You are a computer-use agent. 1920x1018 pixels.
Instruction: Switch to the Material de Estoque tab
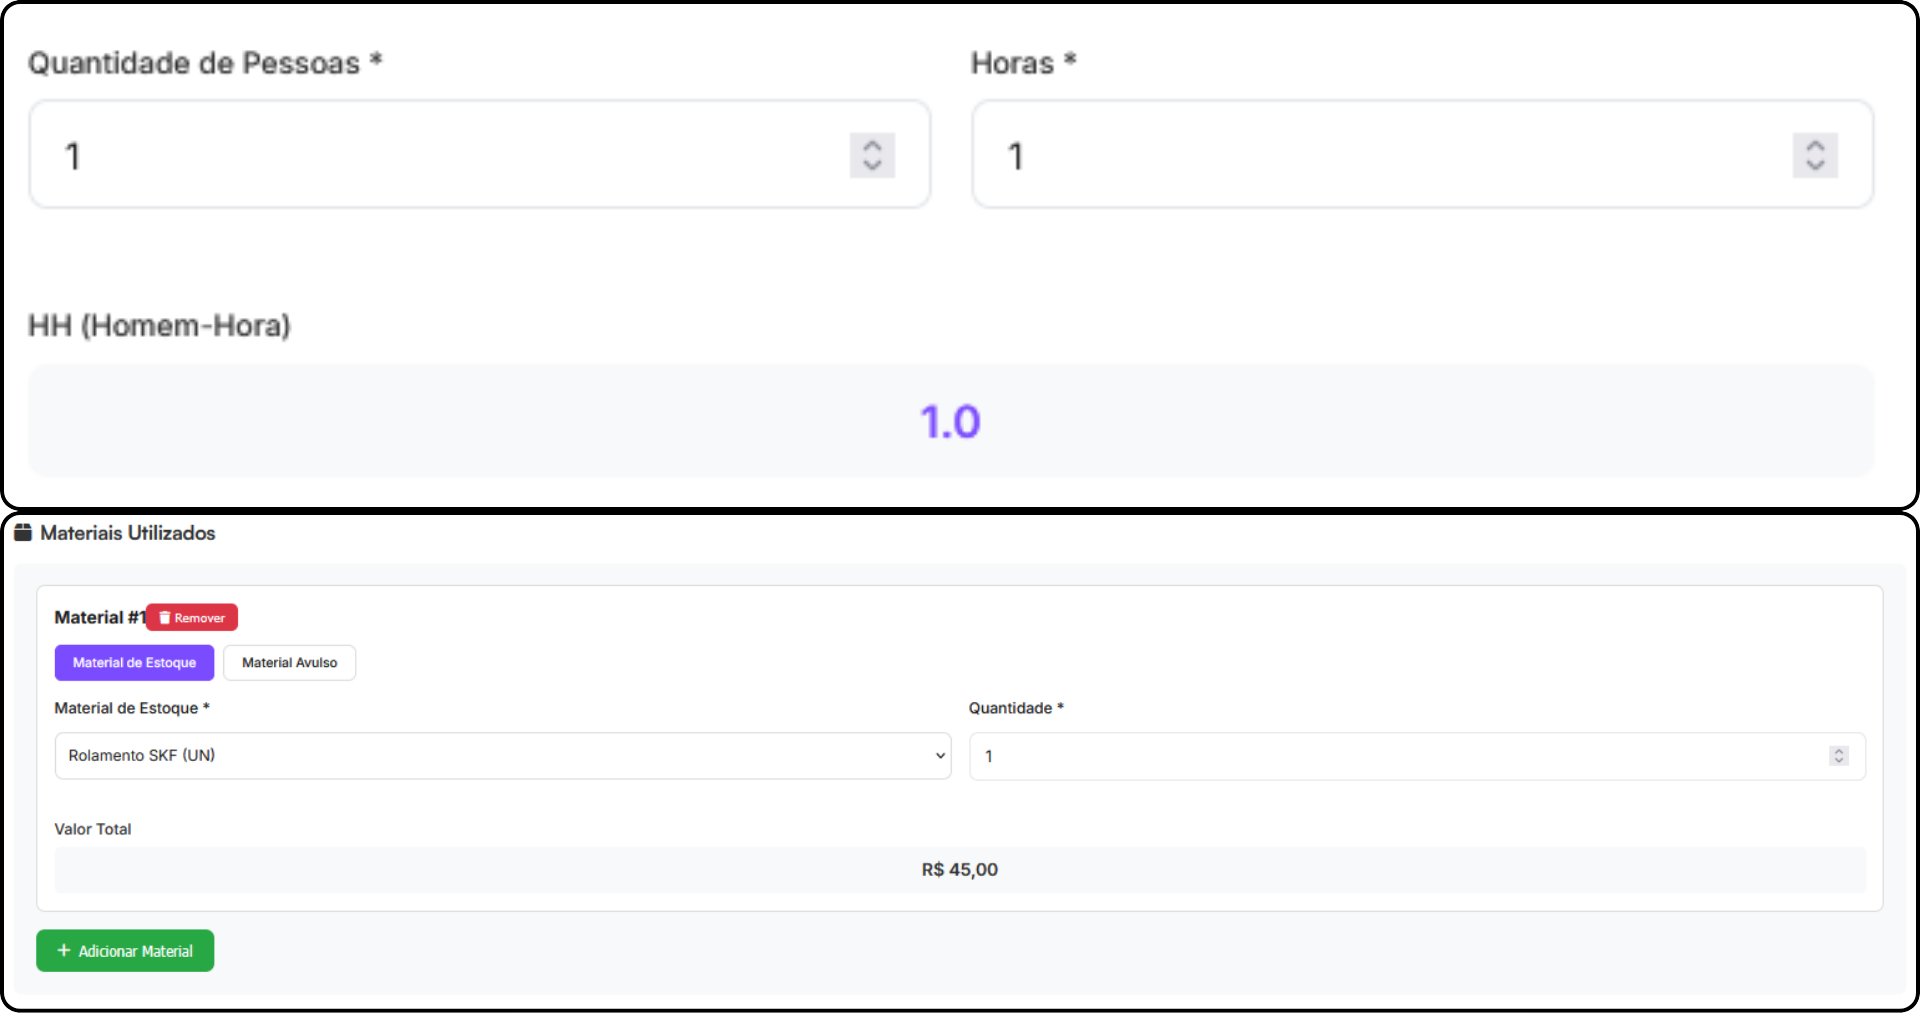134,663
